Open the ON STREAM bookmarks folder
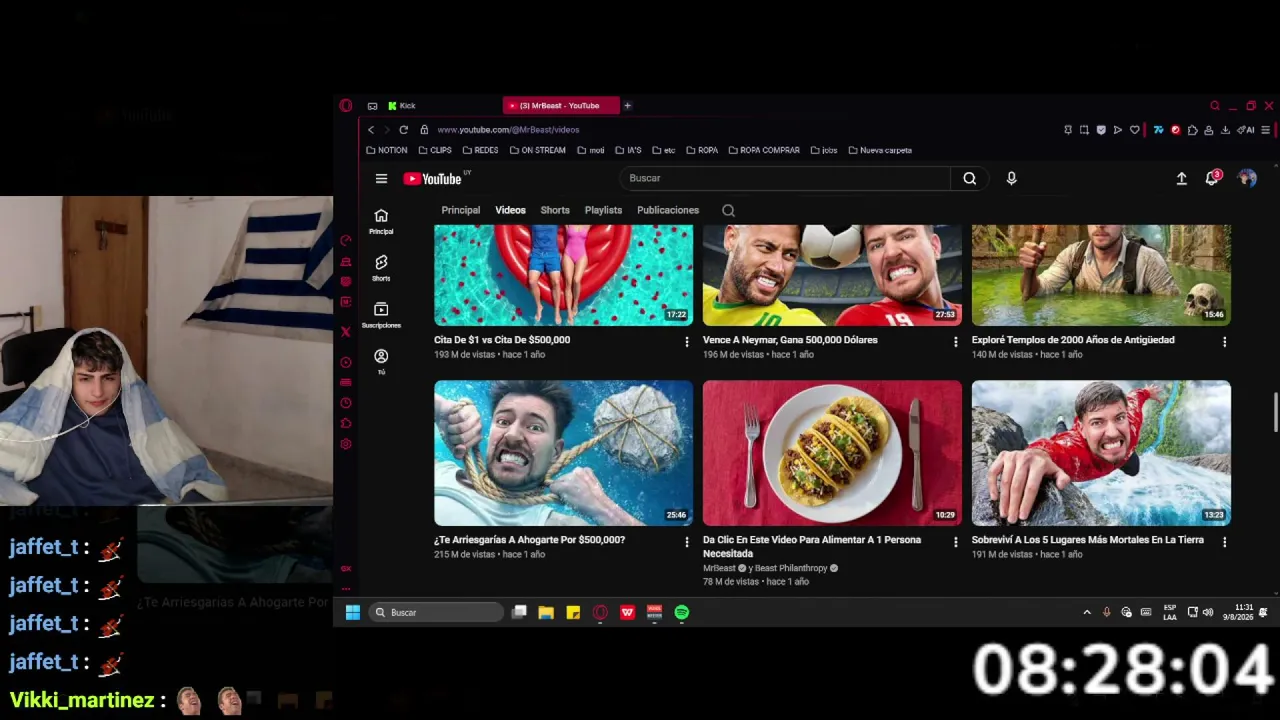1280x720 pixels. (x=538, y=151)
